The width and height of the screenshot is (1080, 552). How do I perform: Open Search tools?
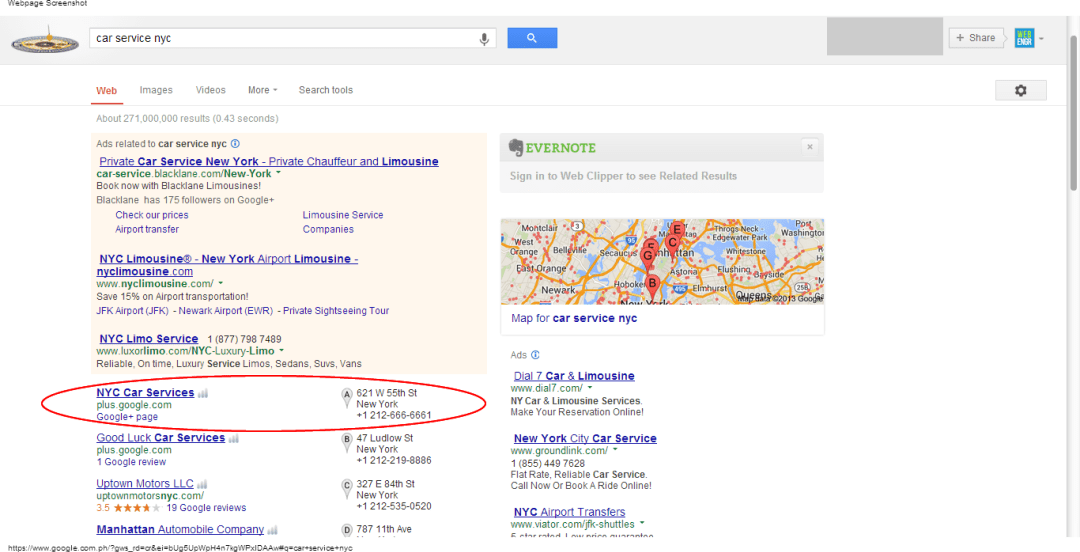click(325, 90)
